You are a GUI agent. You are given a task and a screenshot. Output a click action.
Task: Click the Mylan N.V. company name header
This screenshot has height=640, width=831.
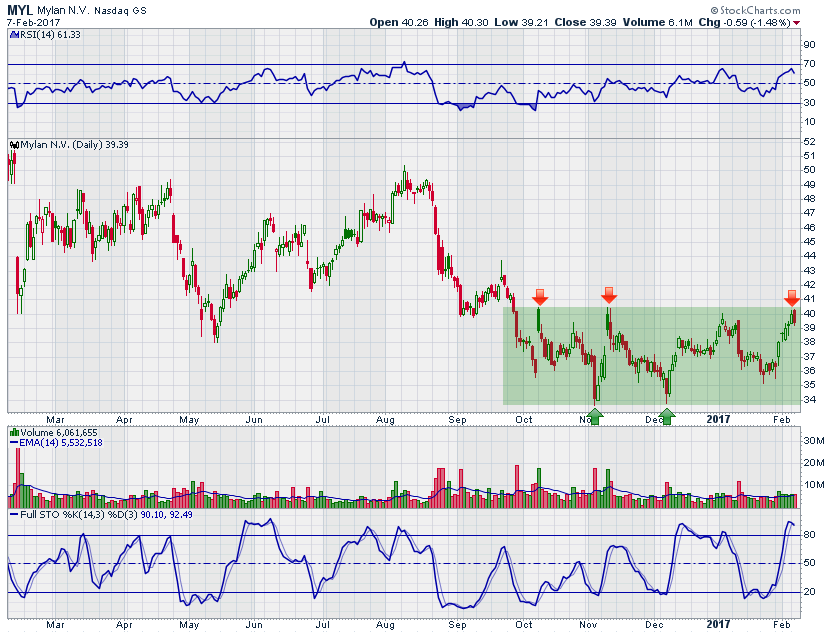tap(64, 11)
